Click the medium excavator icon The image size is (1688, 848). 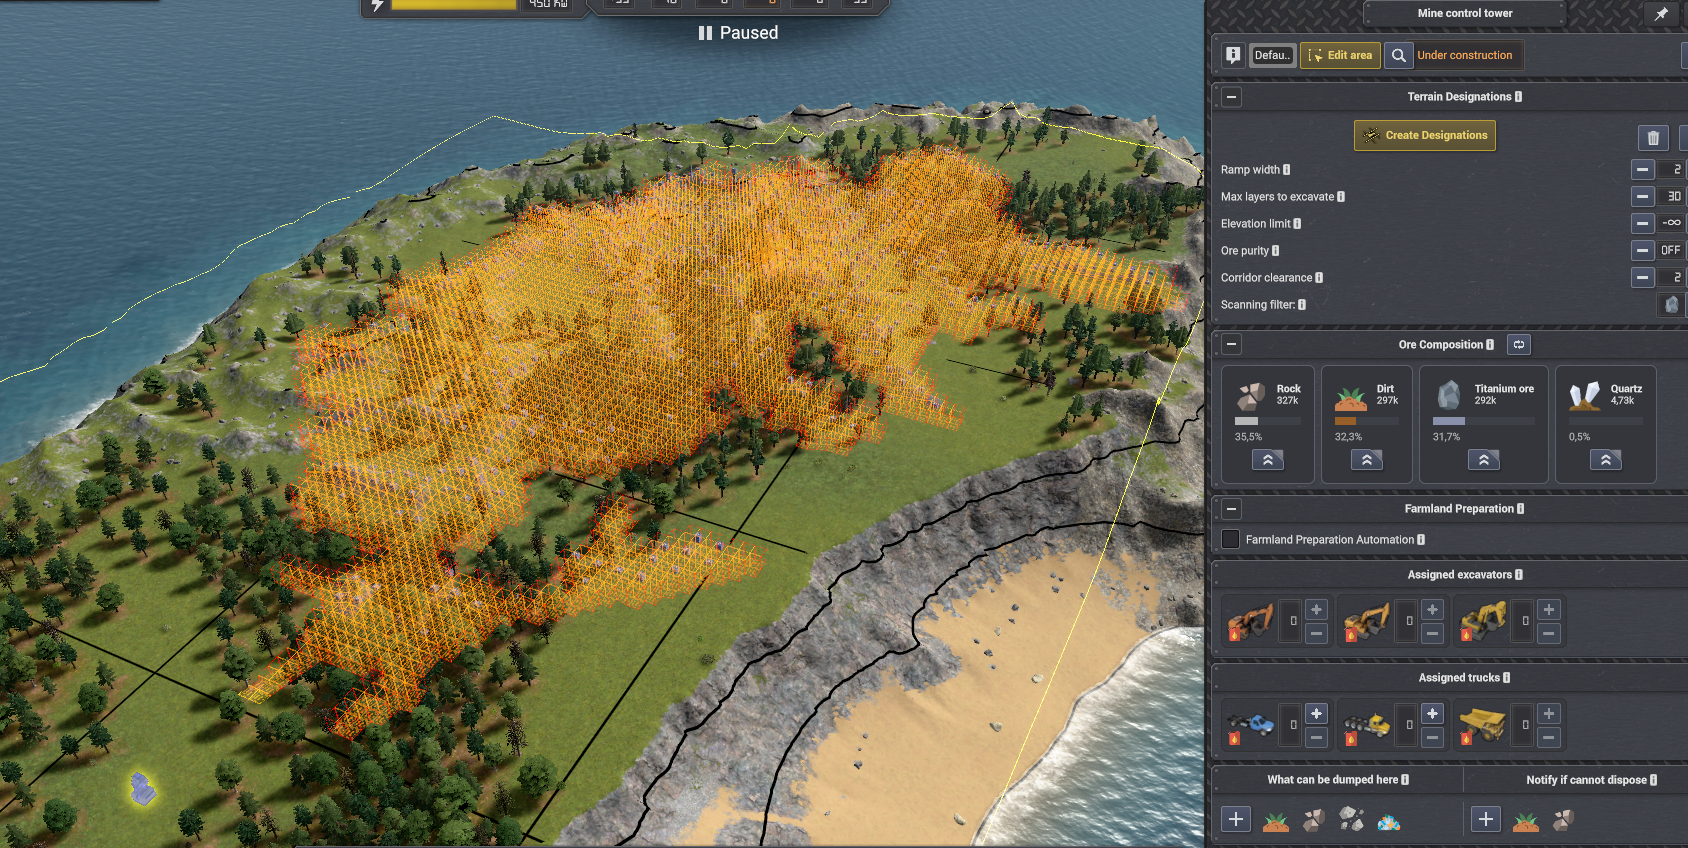pyautogui.click(x=1366, y=621)
